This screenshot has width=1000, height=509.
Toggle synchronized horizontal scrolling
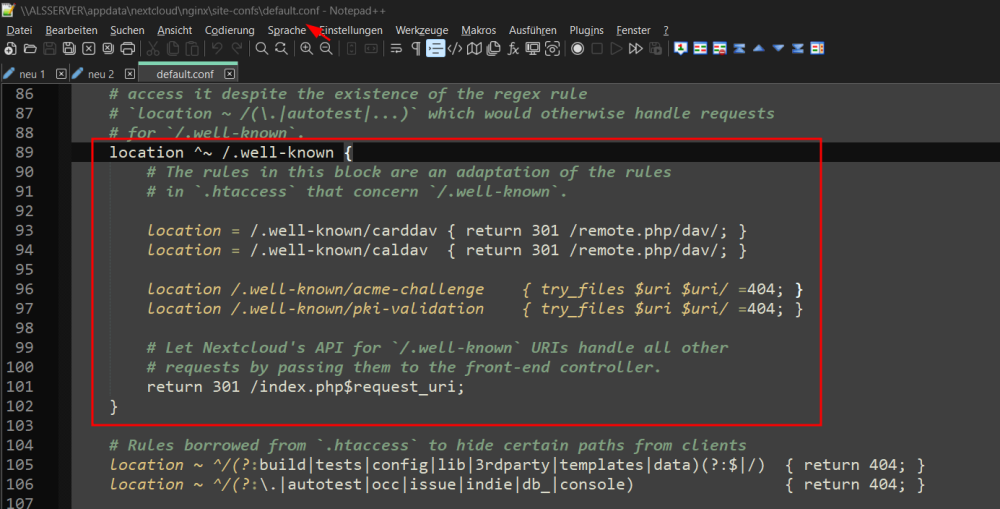pos(371,48)
